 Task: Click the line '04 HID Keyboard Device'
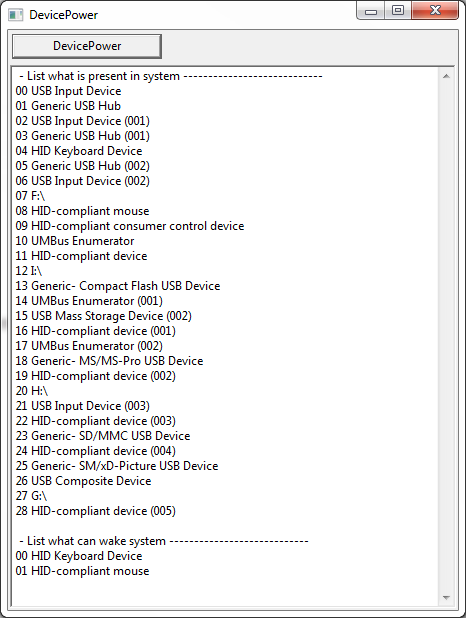click(79, 151)
